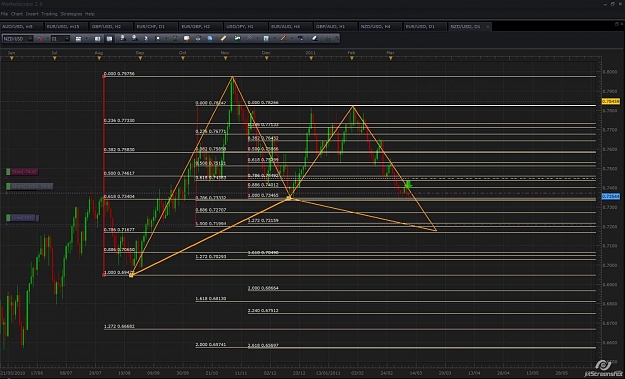Click the red icon beside the symbol box
This screenshot has width=625, height=379.
point(40,39)
